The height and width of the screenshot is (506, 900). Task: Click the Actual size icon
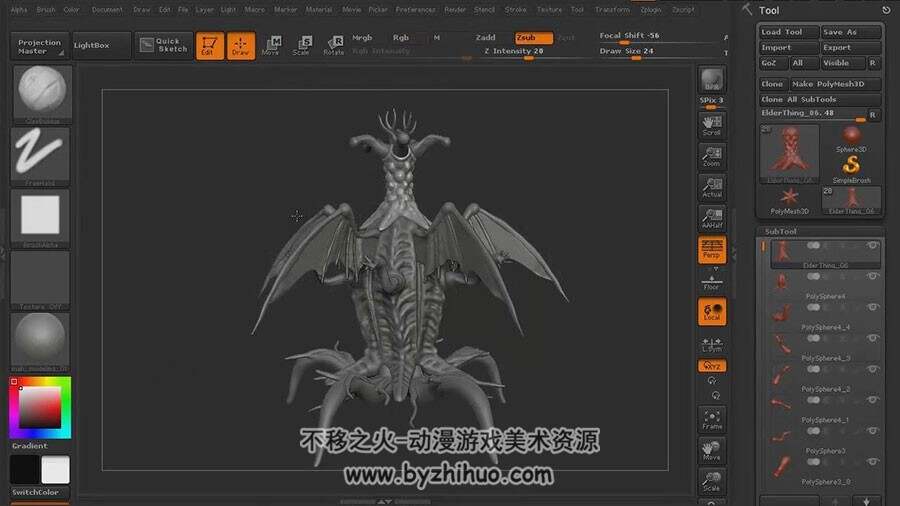(712, 187)
